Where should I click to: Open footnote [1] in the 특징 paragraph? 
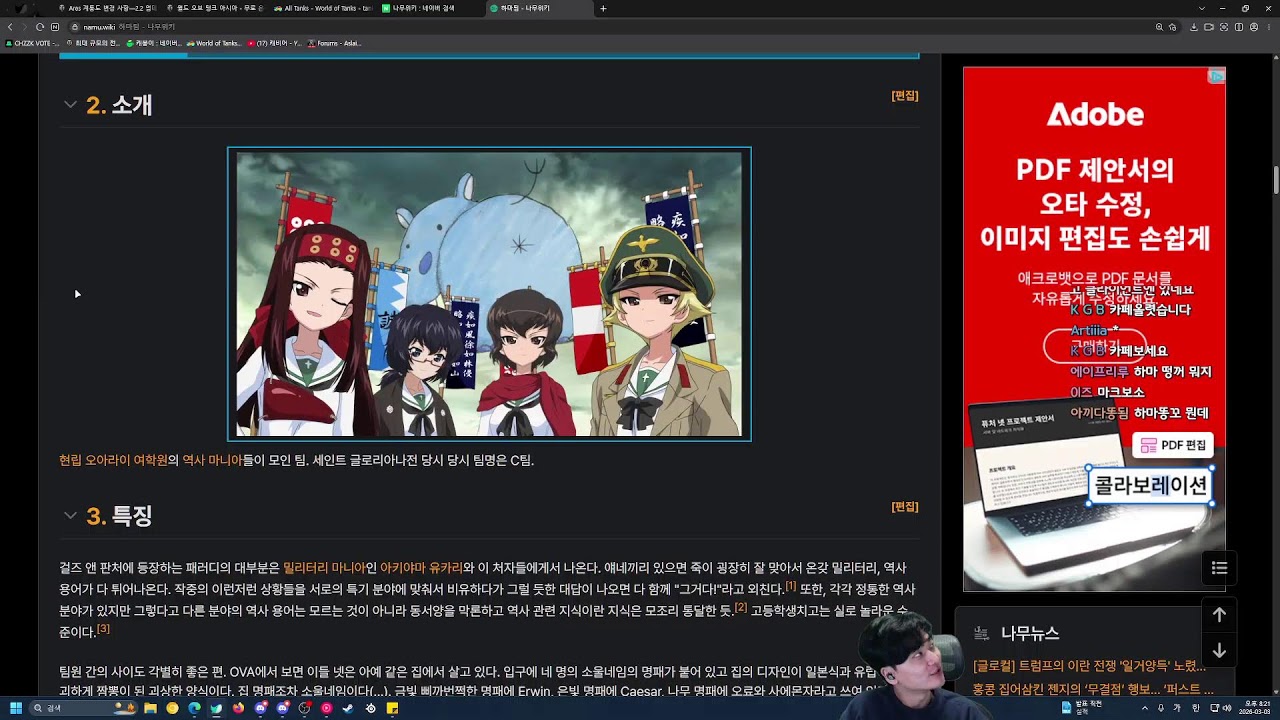tap(790, 585)
